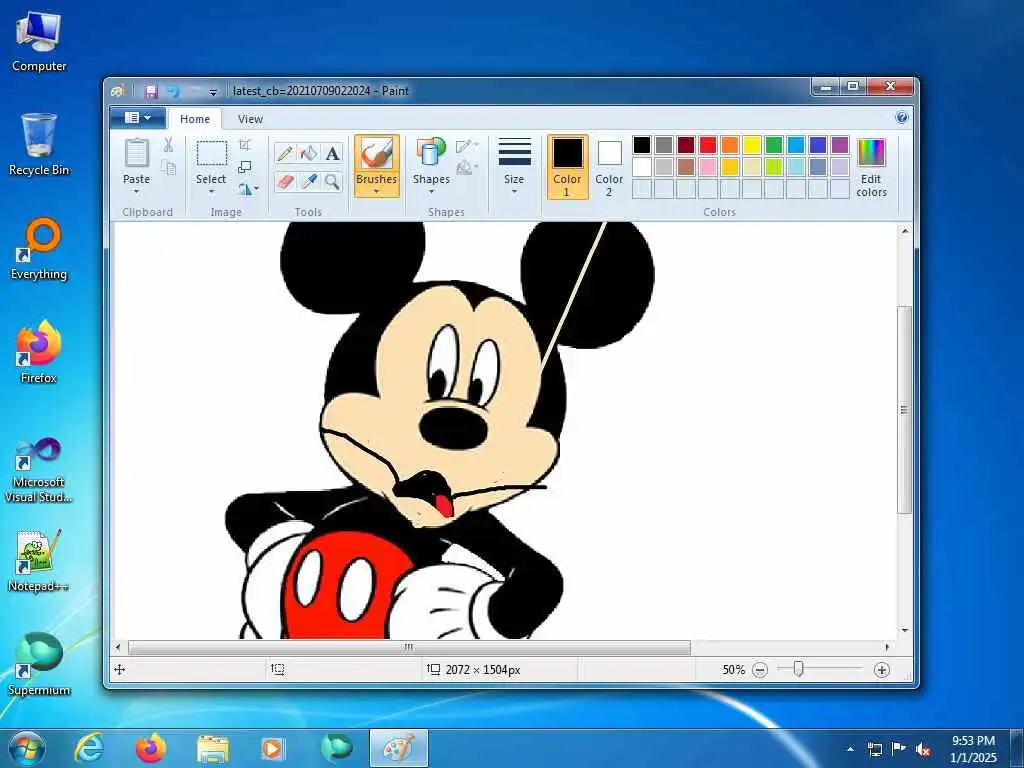Viewport: 1024px width, 768px height.
Task: Open the Paint file menu button
Action: 138,118
